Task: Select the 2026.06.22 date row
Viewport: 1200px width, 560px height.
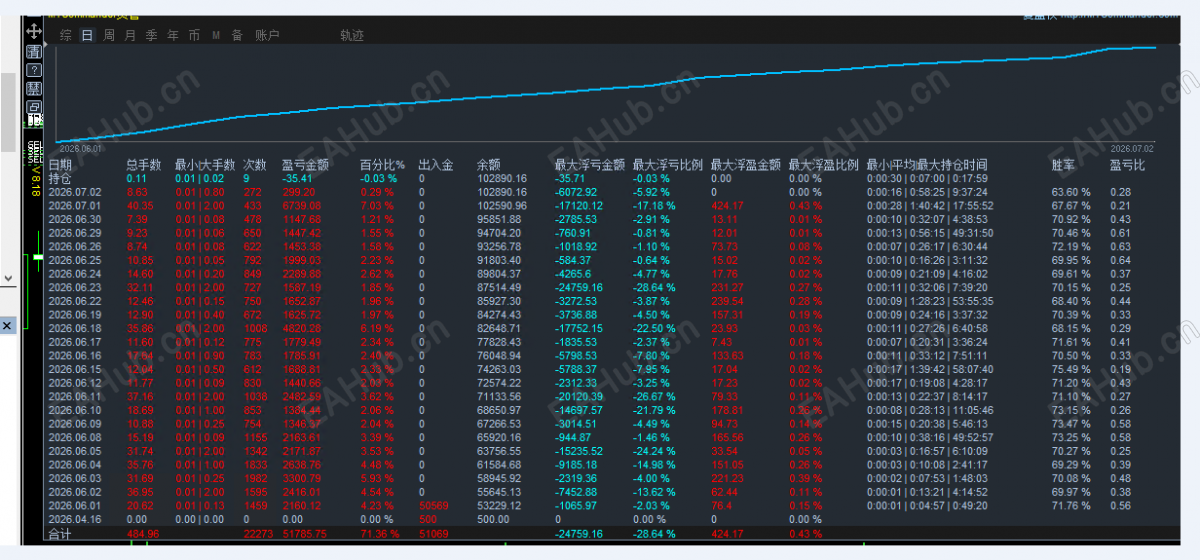Action: coord(75,301)
